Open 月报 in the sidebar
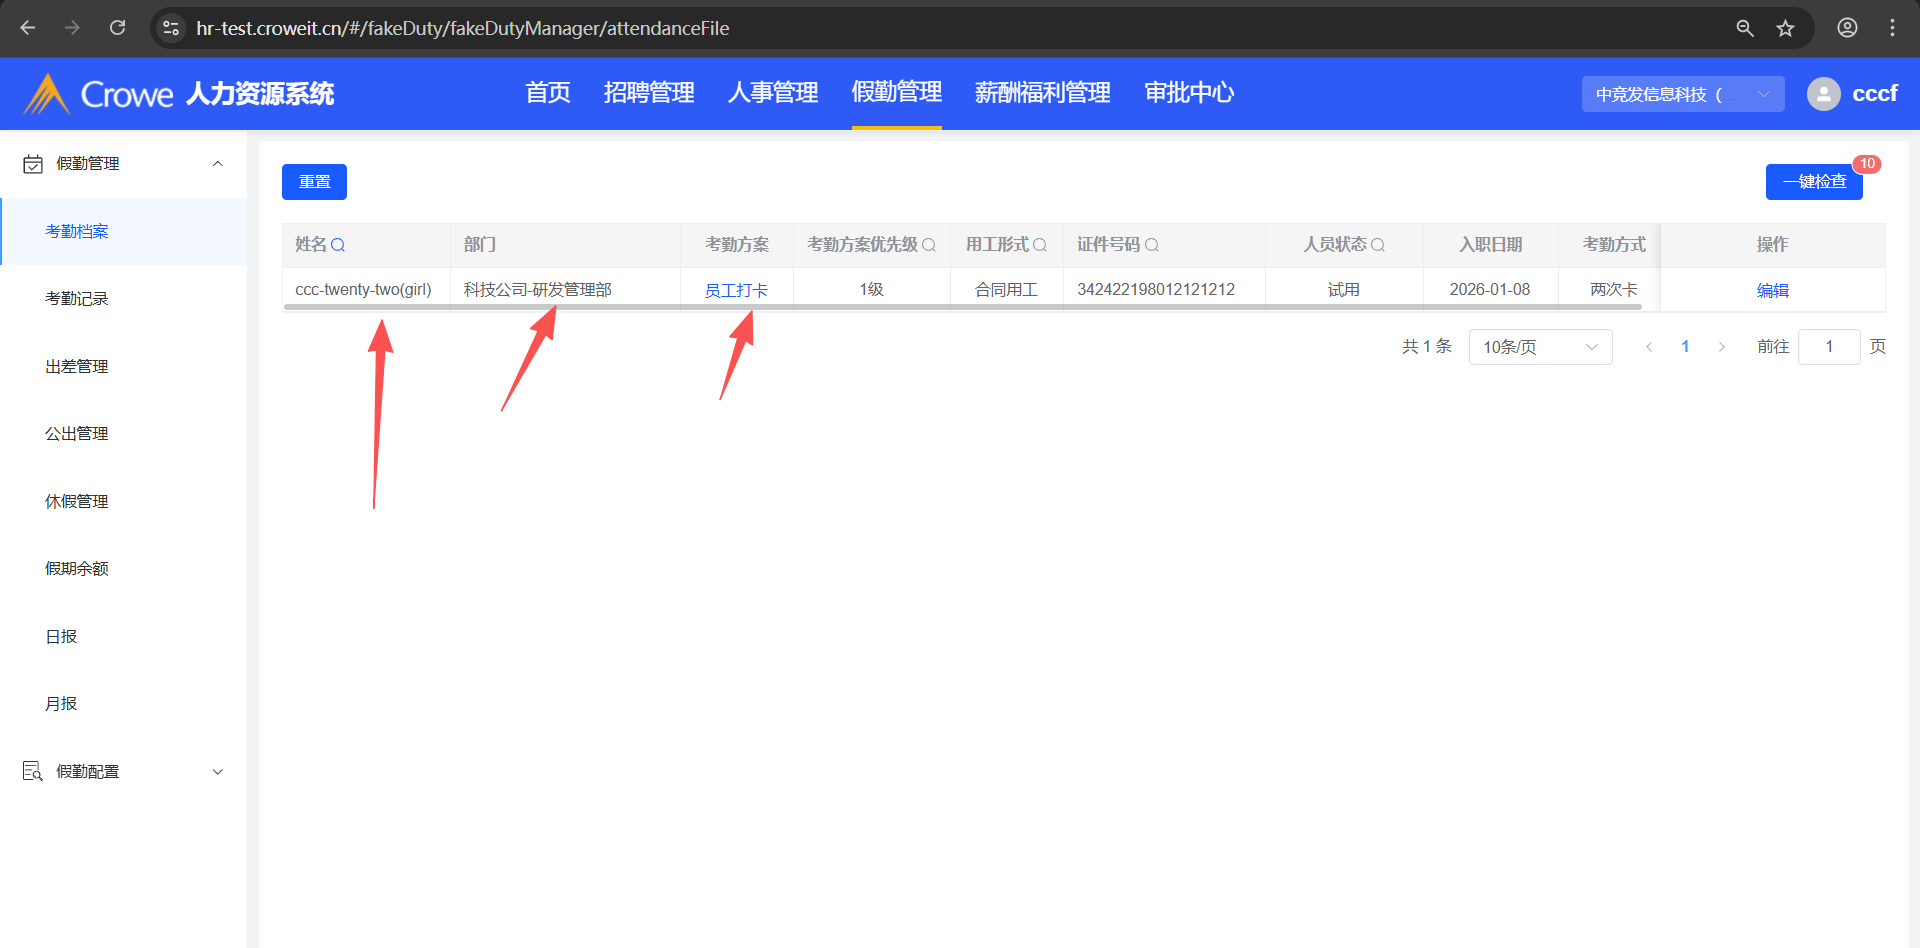Viewport: 1920px width, 948px height. (124, 704)
